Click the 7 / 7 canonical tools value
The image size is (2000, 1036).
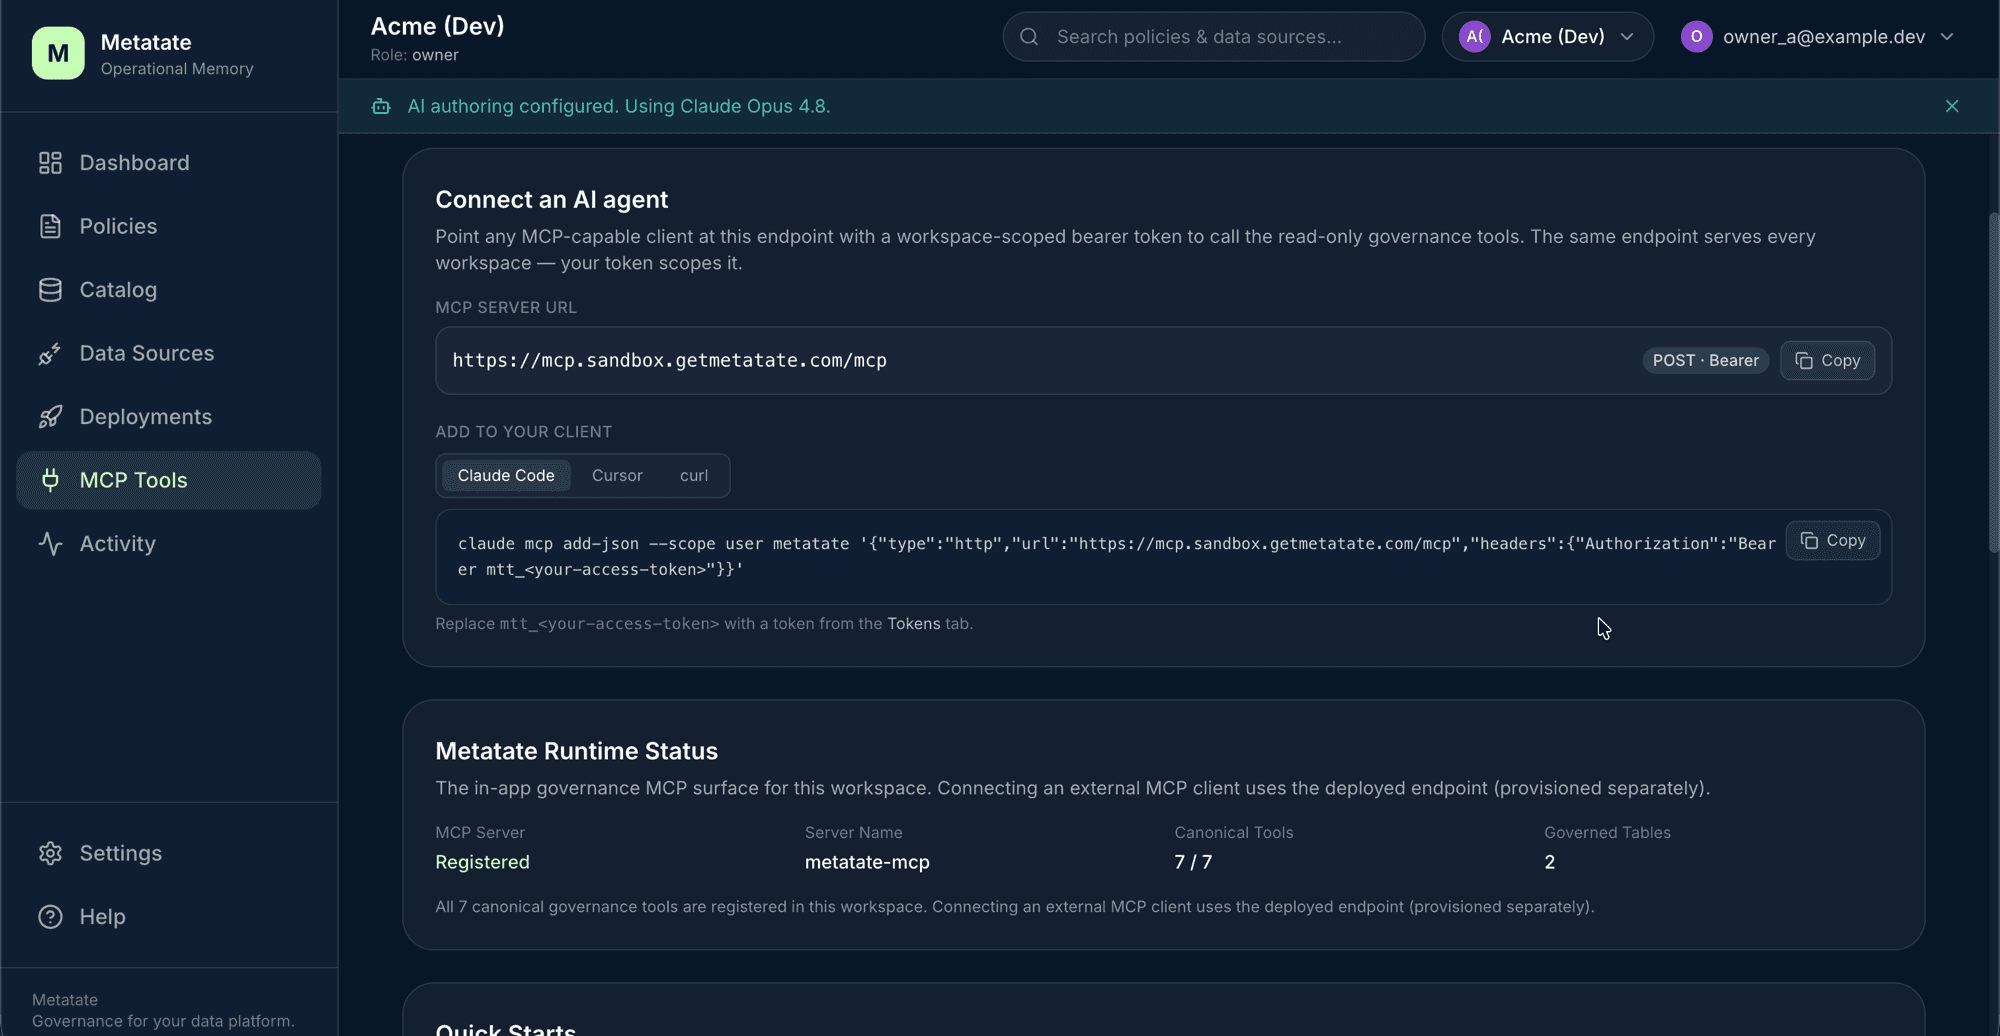pyautogui.click(x=1193, y=862)
